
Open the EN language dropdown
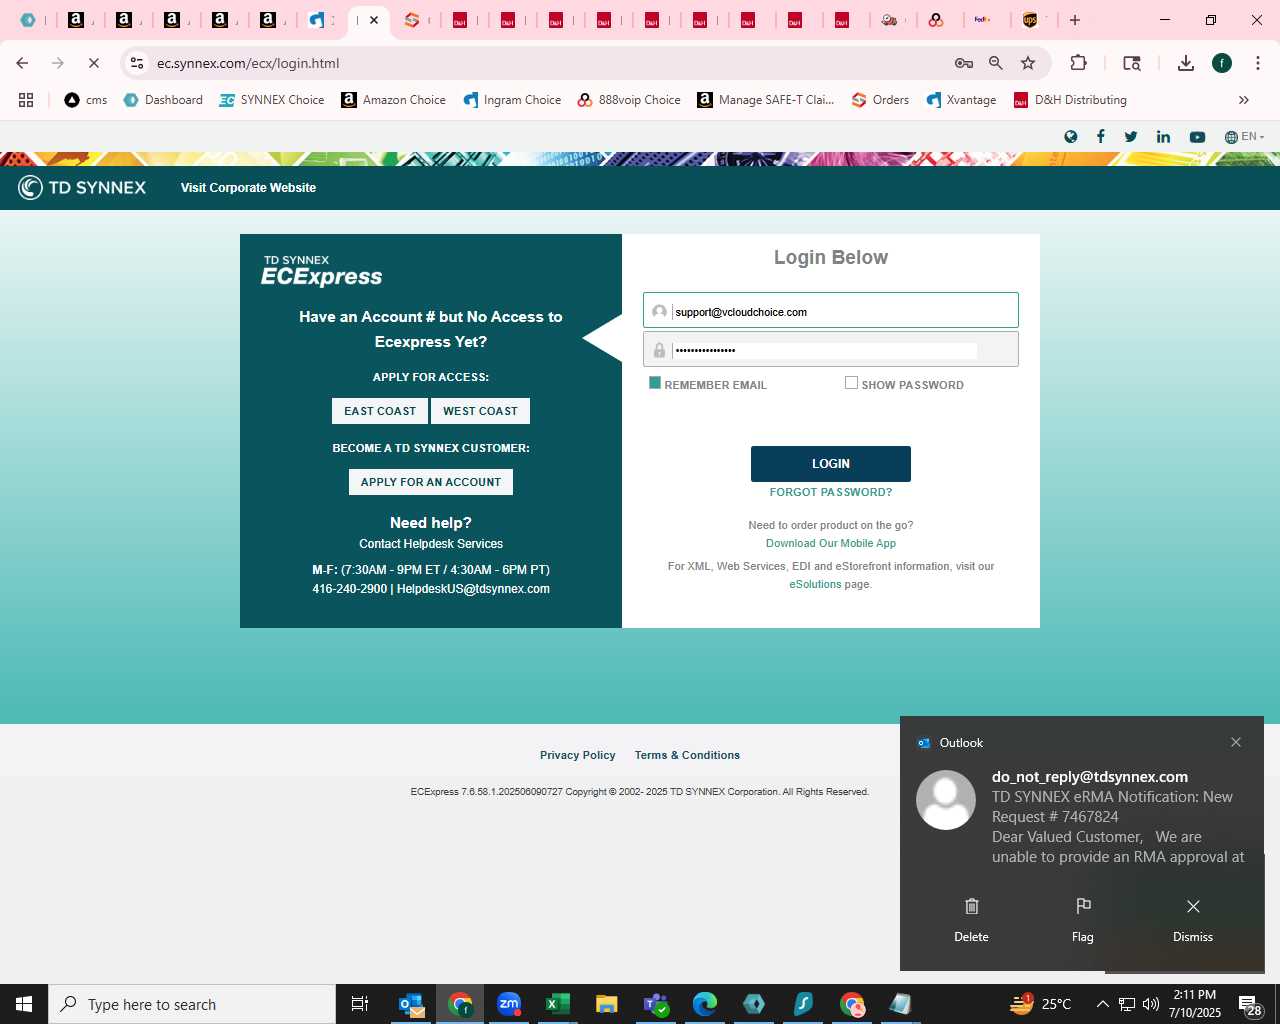point(1245,137)
